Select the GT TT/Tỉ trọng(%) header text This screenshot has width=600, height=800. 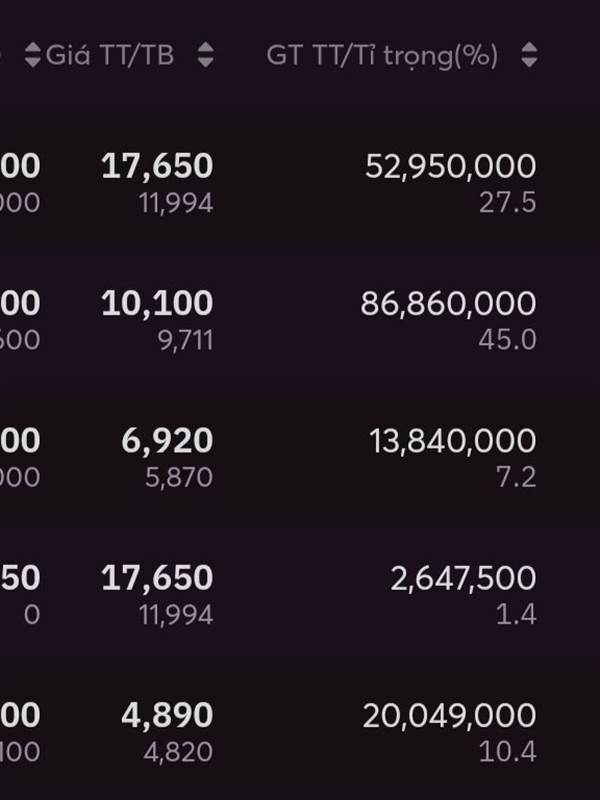pos(382,56)
